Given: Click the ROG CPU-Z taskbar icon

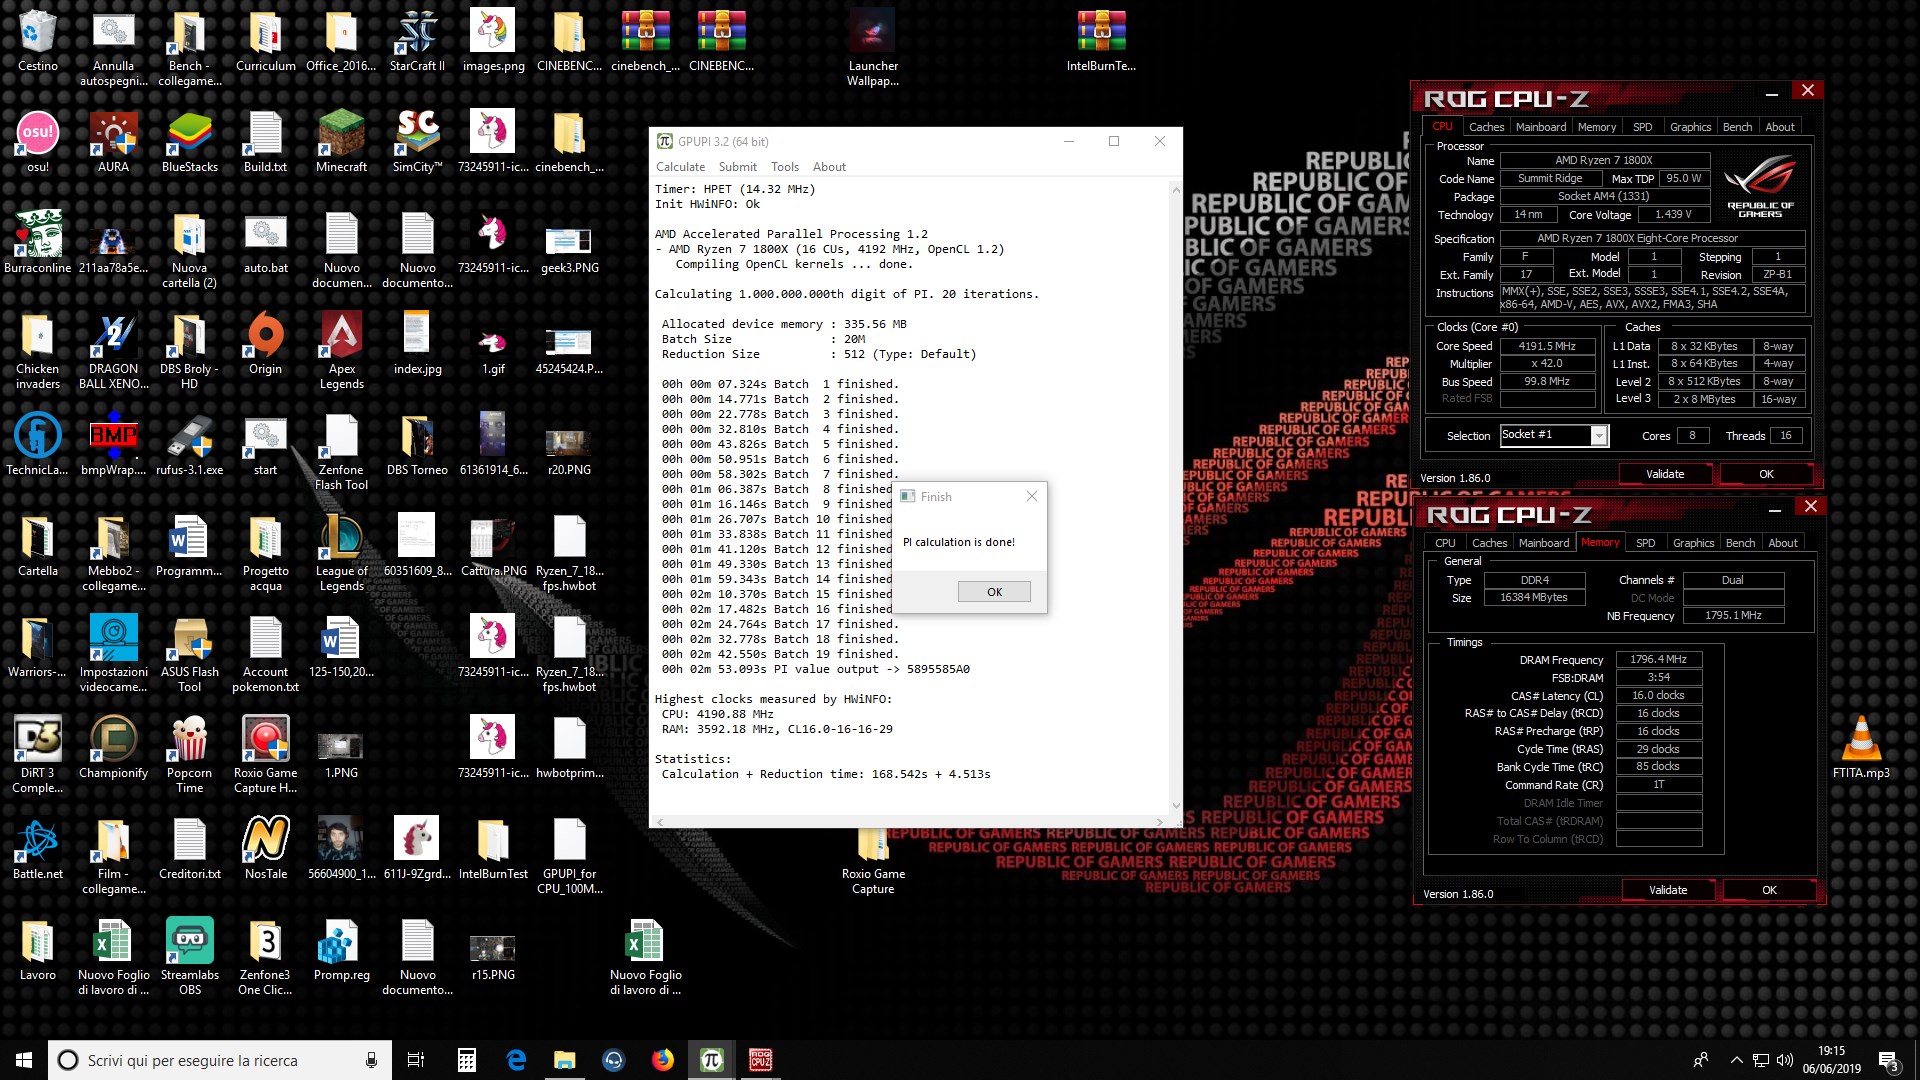Looking at the screenshot, I should coord(761,1060).
